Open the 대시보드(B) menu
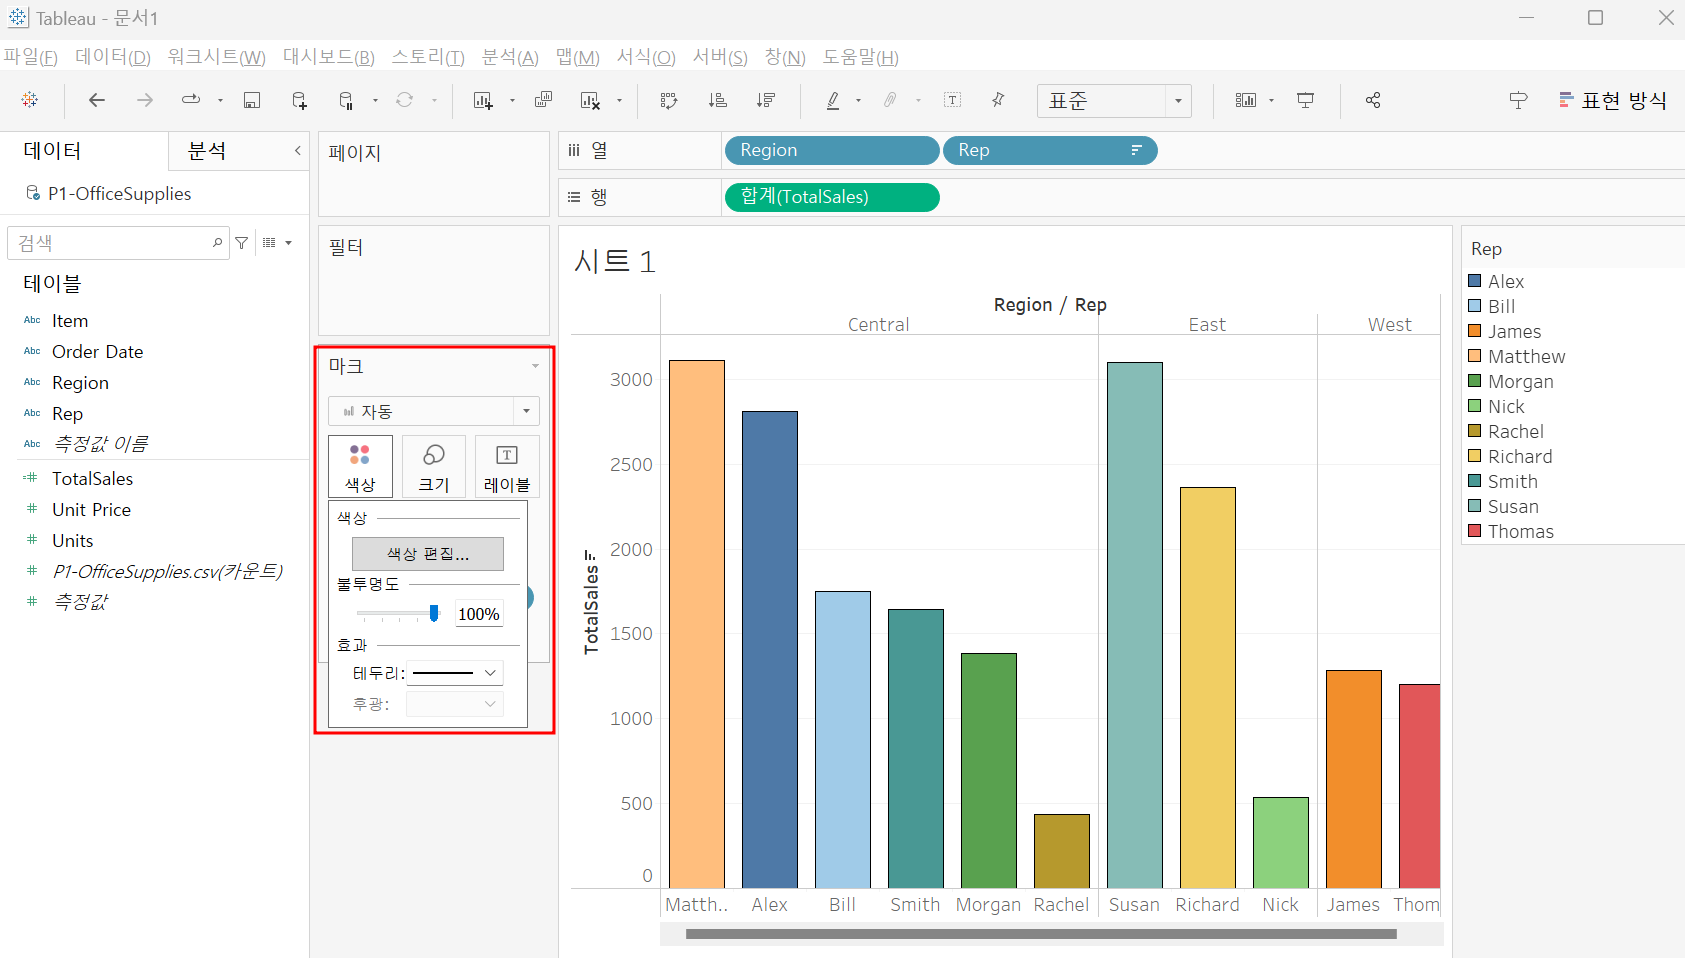This screenshot has height=958, width=1685. [x=329, y=57]
